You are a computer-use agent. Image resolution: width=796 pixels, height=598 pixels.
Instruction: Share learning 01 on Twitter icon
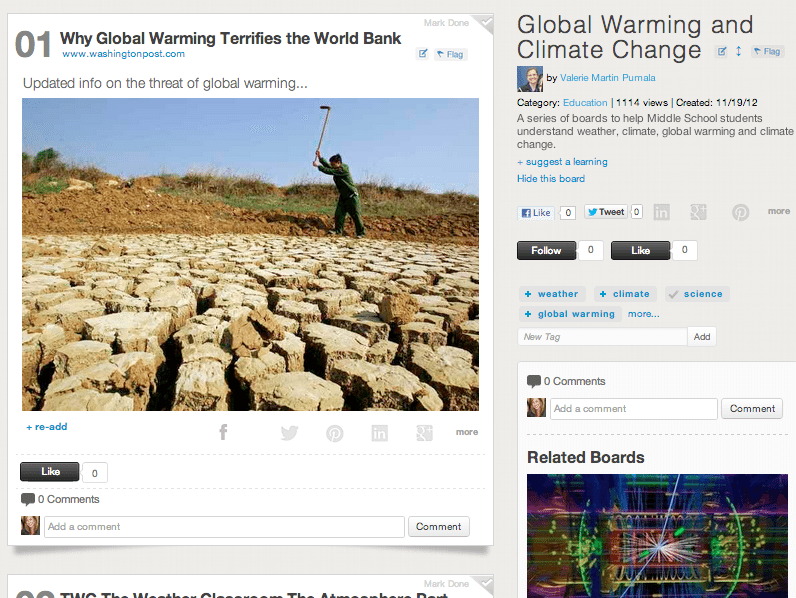(x=289, y=433)
